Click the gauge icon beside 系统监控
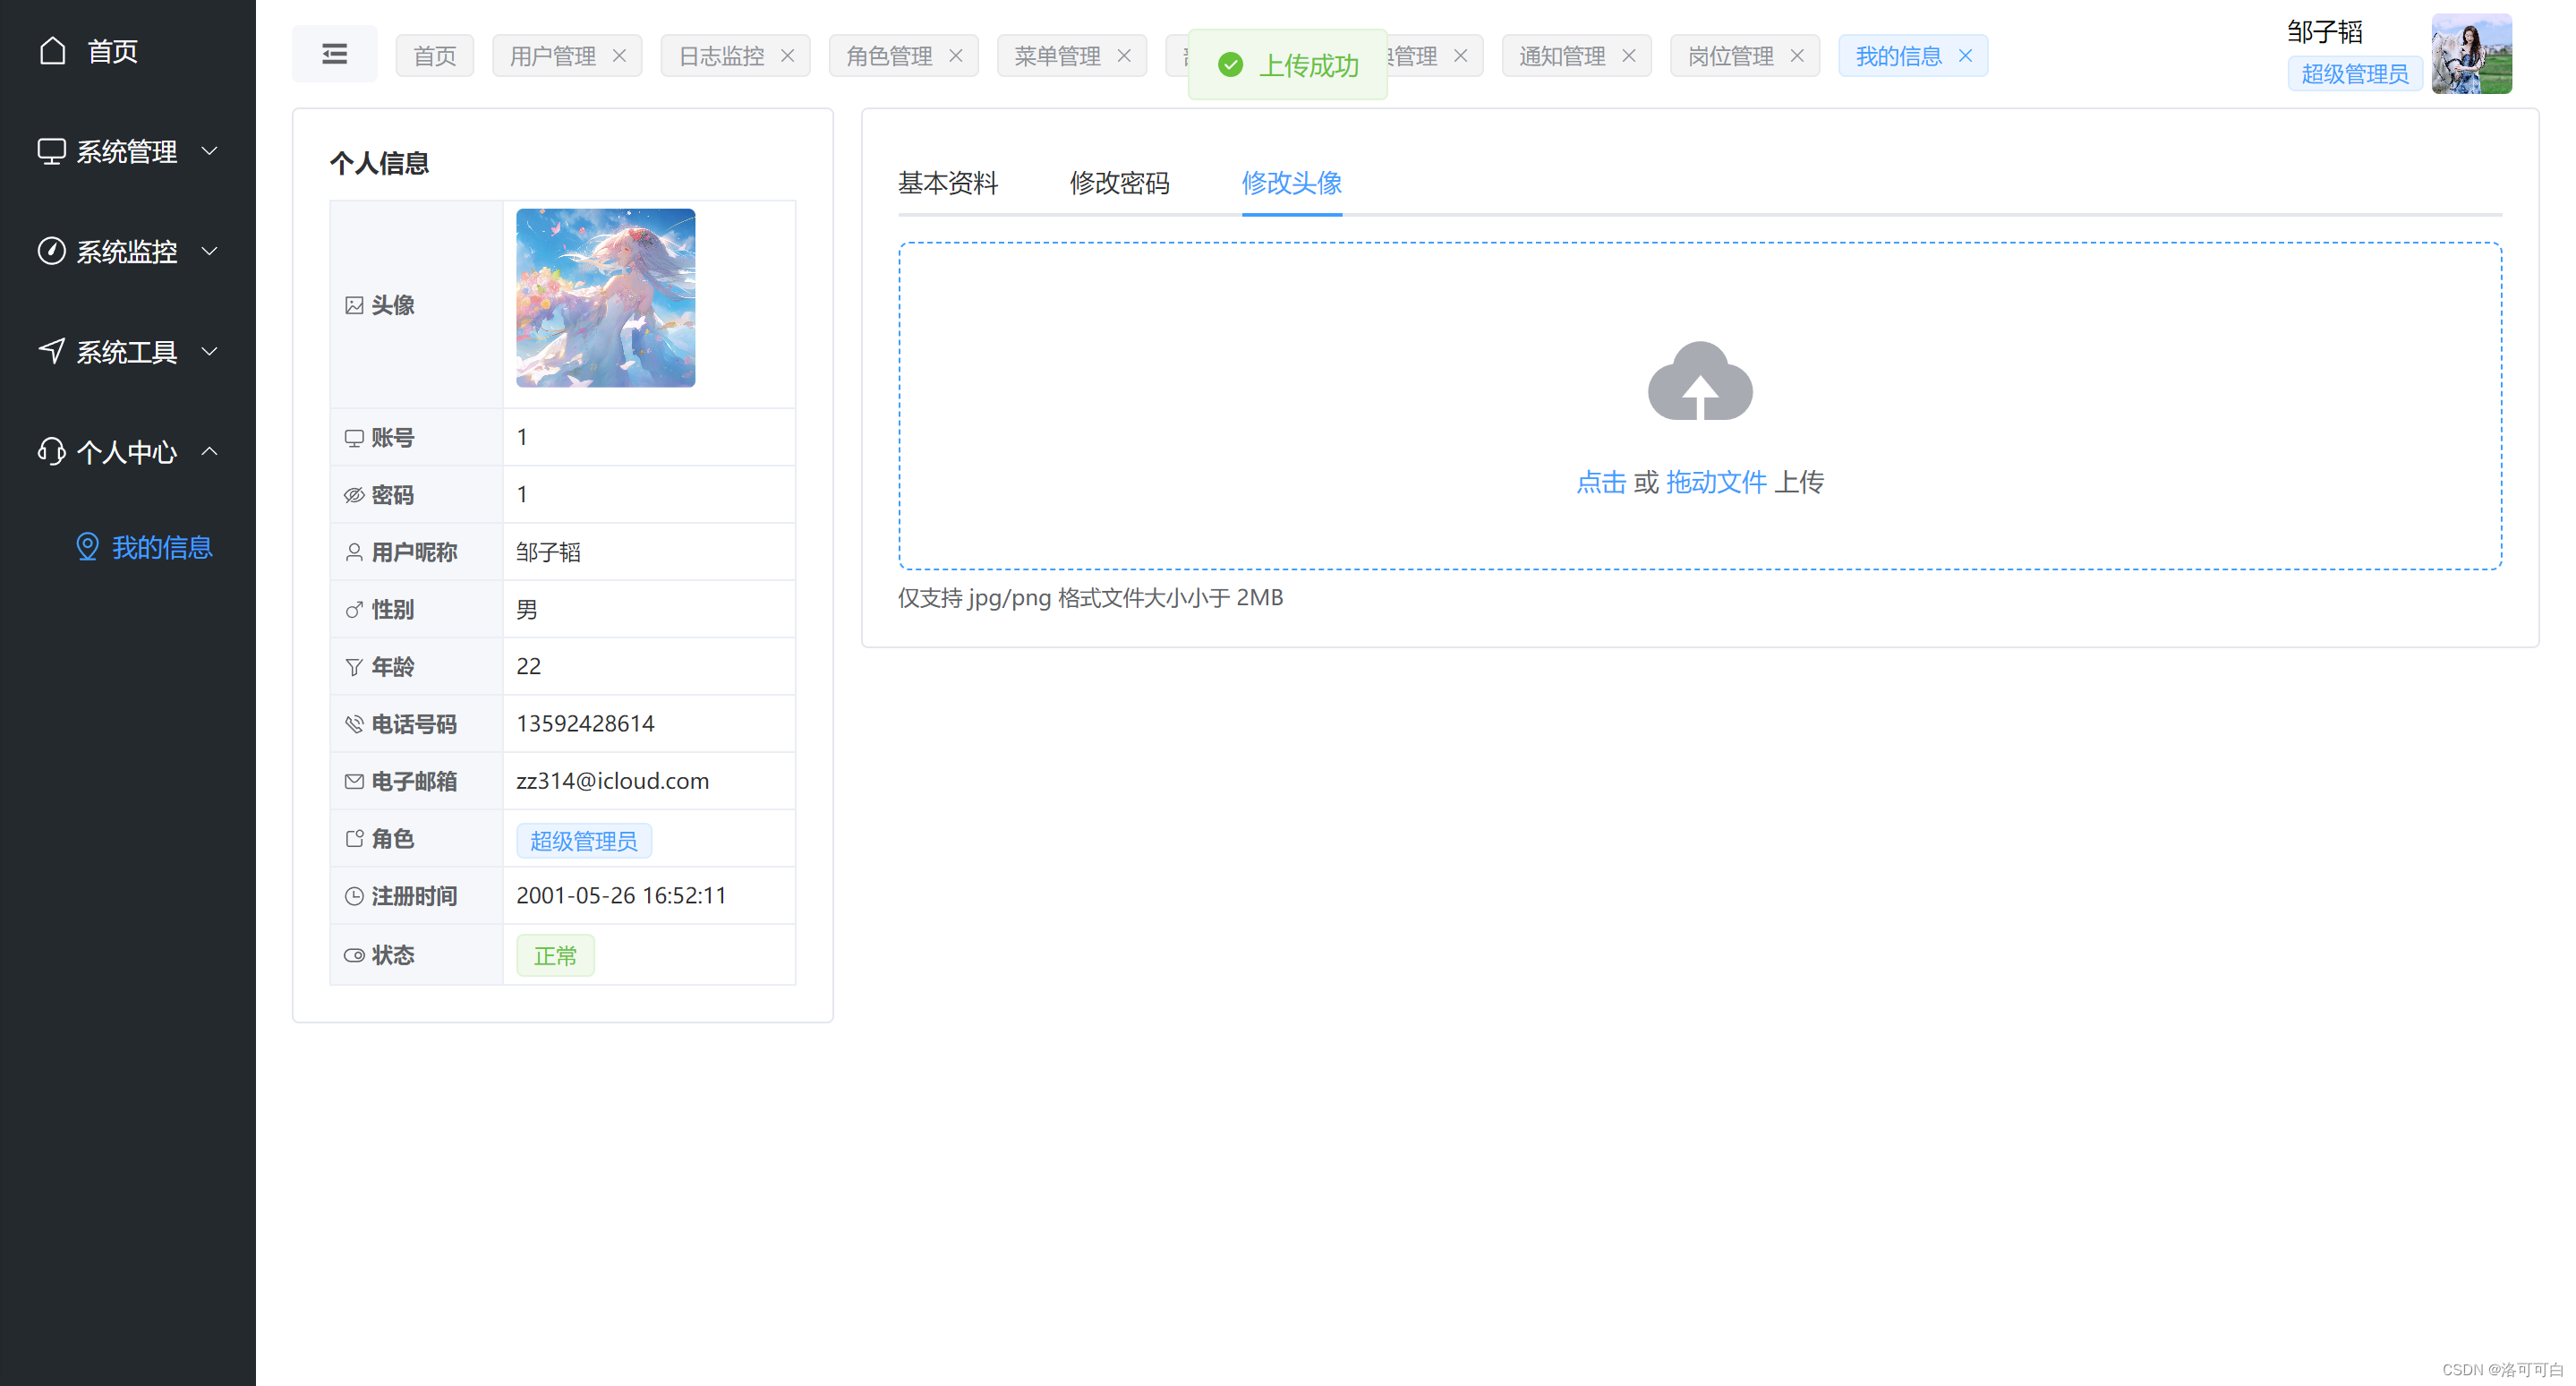 pyautogui.click(x=51, y=251)
